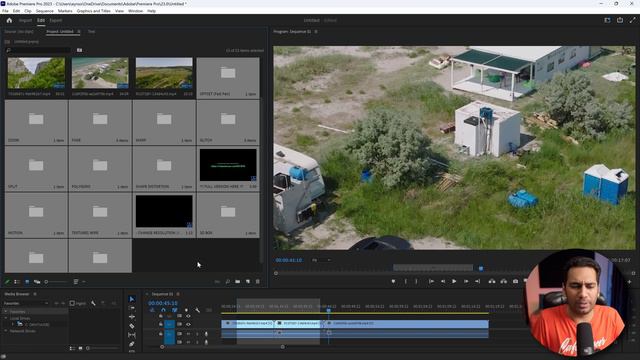The image size is (640, 360).
Task: Click New Item icon in Project panel
Action: point(248,282)
